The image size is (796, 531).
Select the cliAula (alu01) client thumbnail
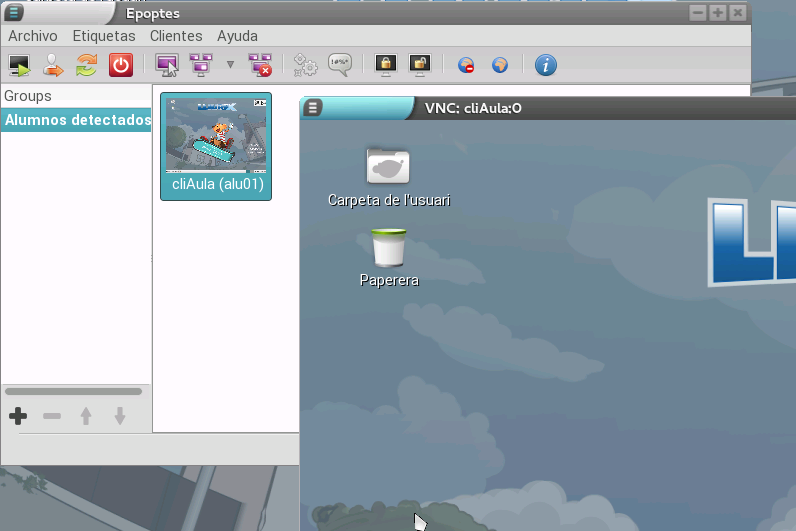coord(216,146)
